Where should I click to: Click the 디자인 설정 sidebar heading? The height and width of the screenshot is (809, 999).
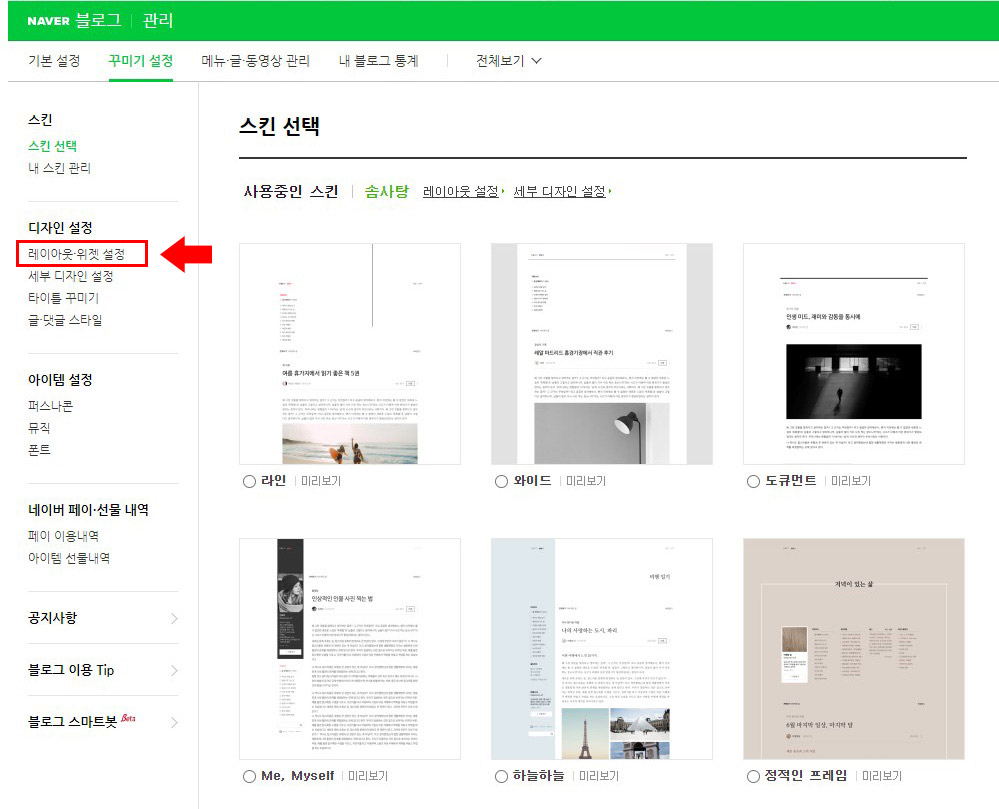tap(60, 227)
